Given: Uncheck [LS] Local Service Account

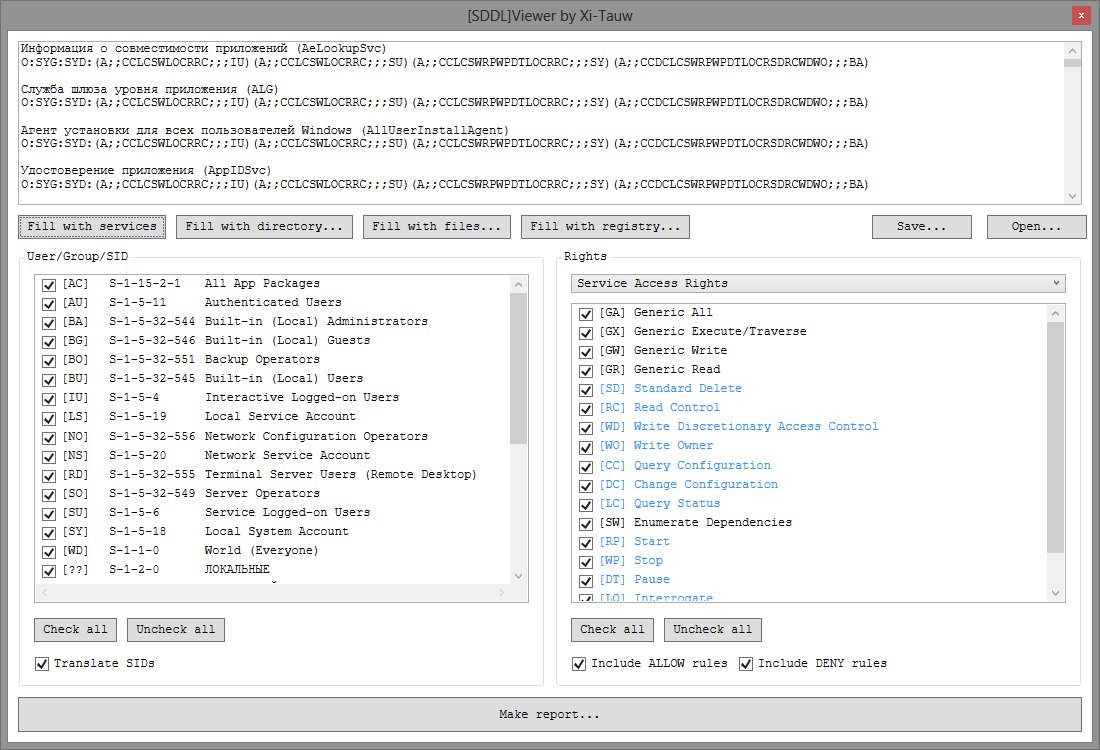Looking at the screenshot, I should tap(48, 418).
